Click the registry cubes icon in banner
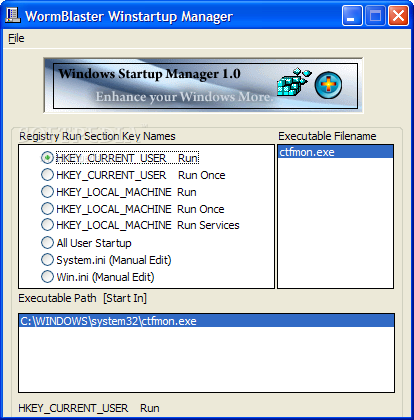 [x=294, y=82]
